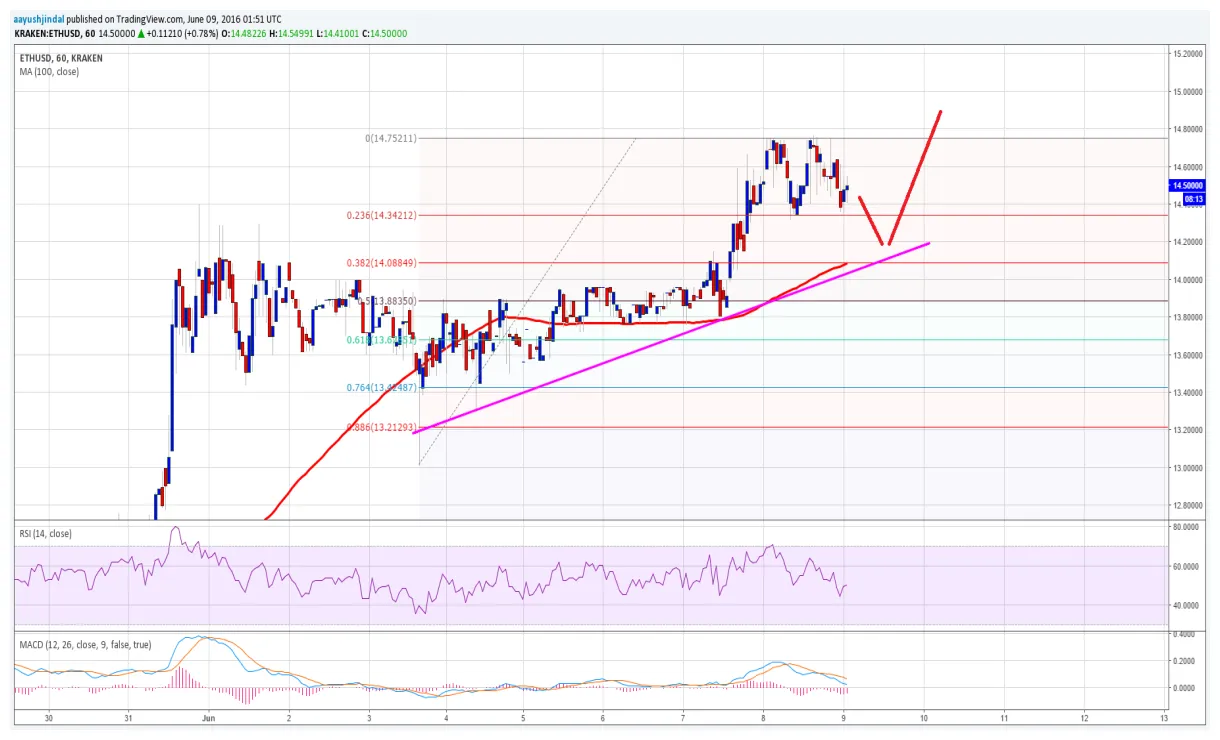Select the 0.236 (14.34212) Fibonacci level

tap(380, 214)
